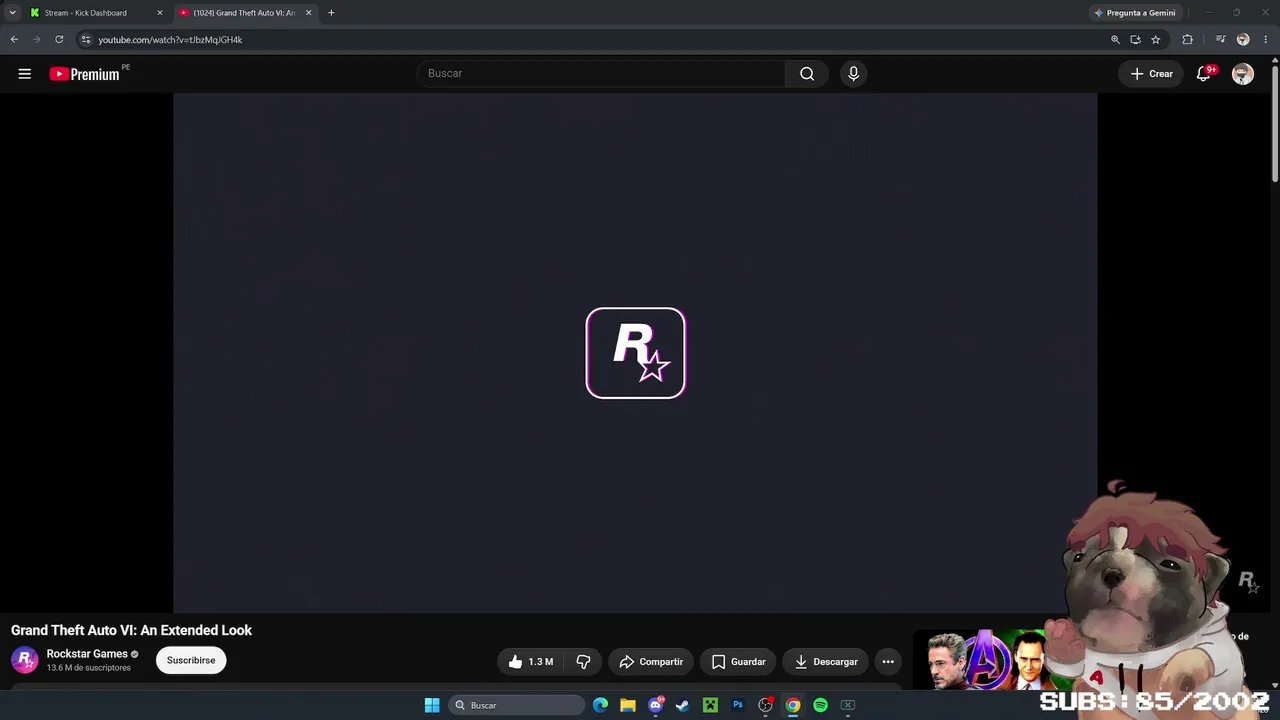Open Discord from taskbar
This screenshot has width=1280, height=720.
[656, 705]
